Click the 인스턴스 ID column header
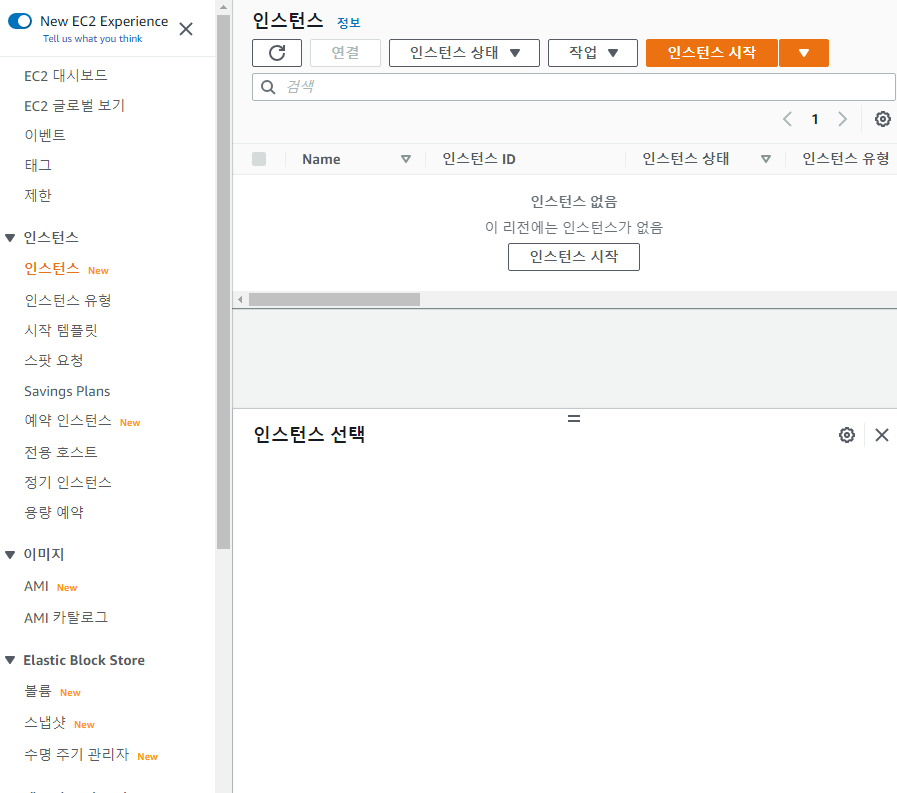 (479, 159)
